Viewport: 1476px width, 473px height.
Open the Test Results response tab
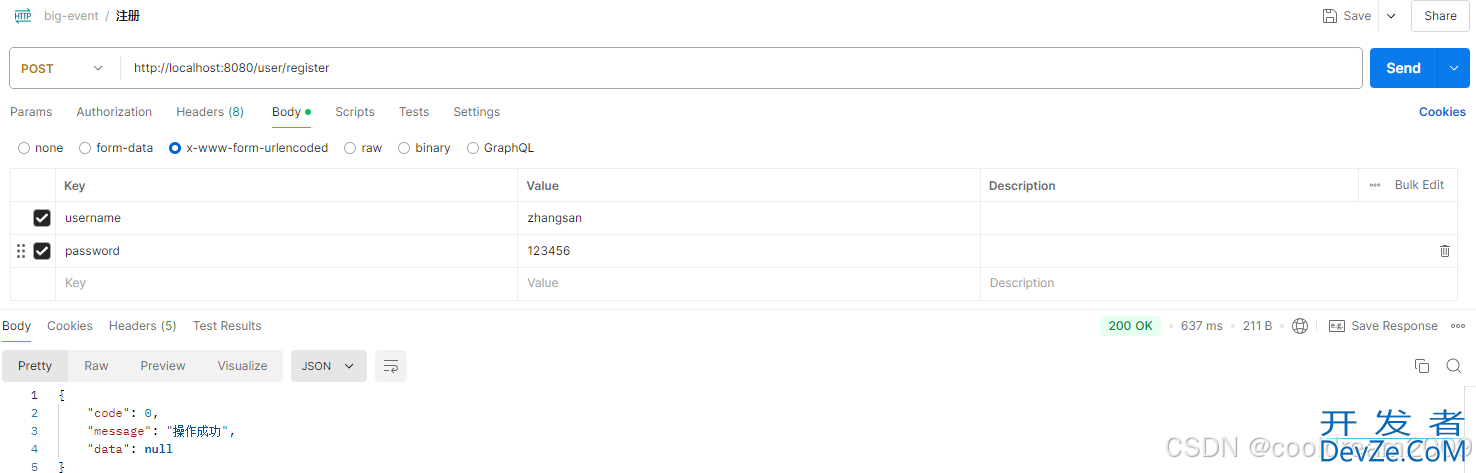227,326
